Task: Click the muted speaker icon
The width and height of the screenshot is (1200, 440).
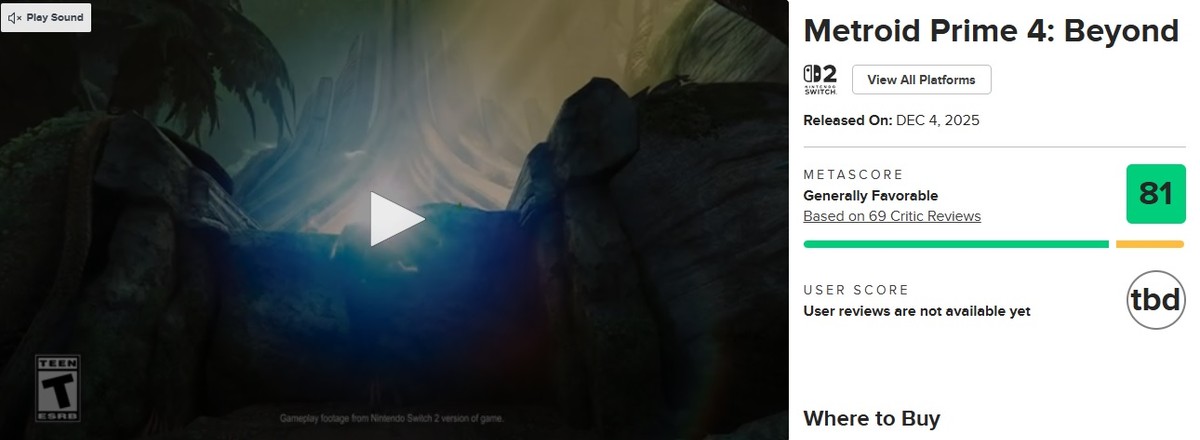Action: (x=15, y=18)
